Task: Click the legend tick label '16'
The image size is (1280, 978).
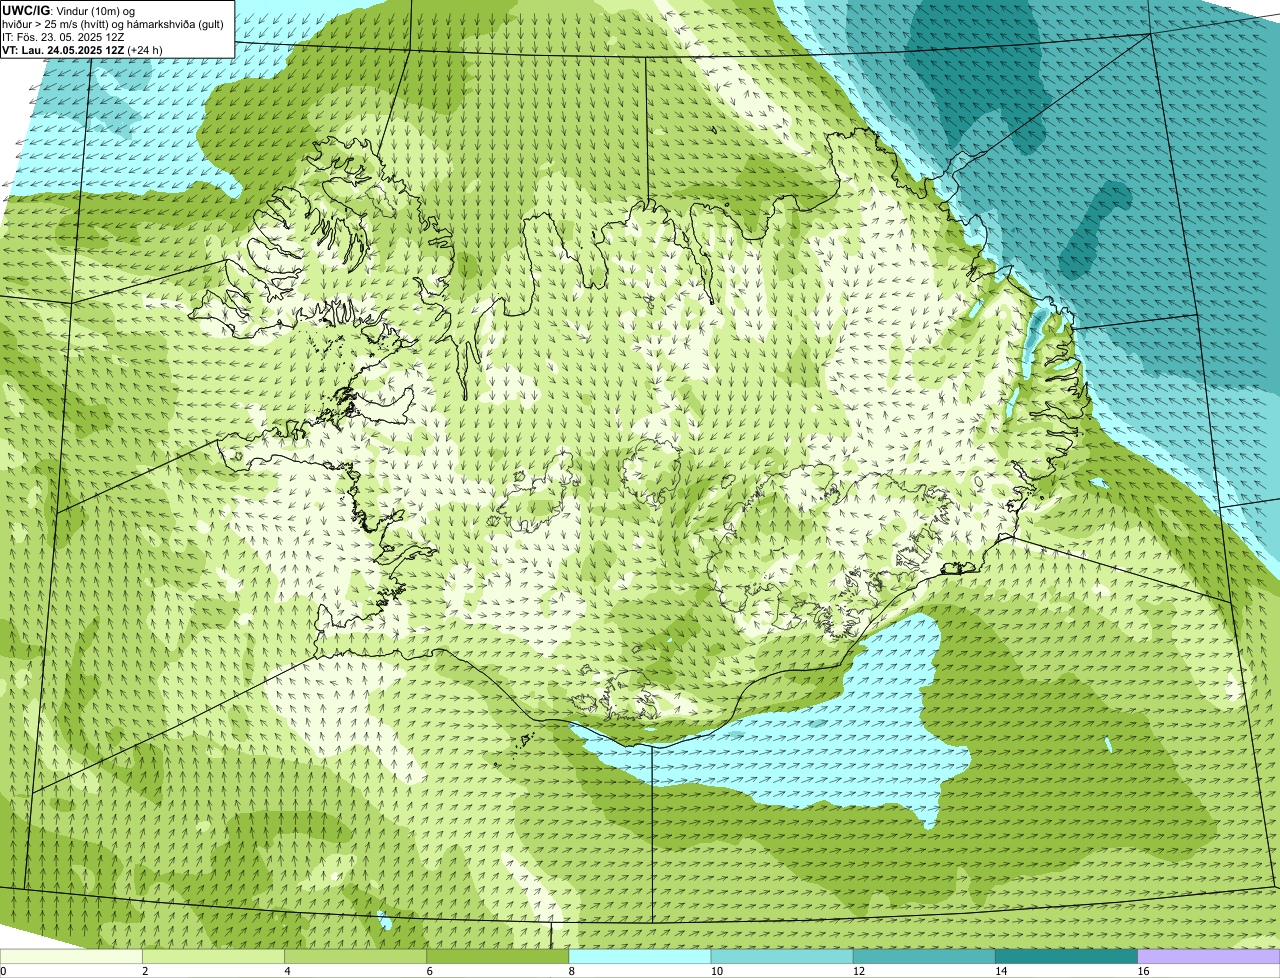Action: tap(1143, 971)
